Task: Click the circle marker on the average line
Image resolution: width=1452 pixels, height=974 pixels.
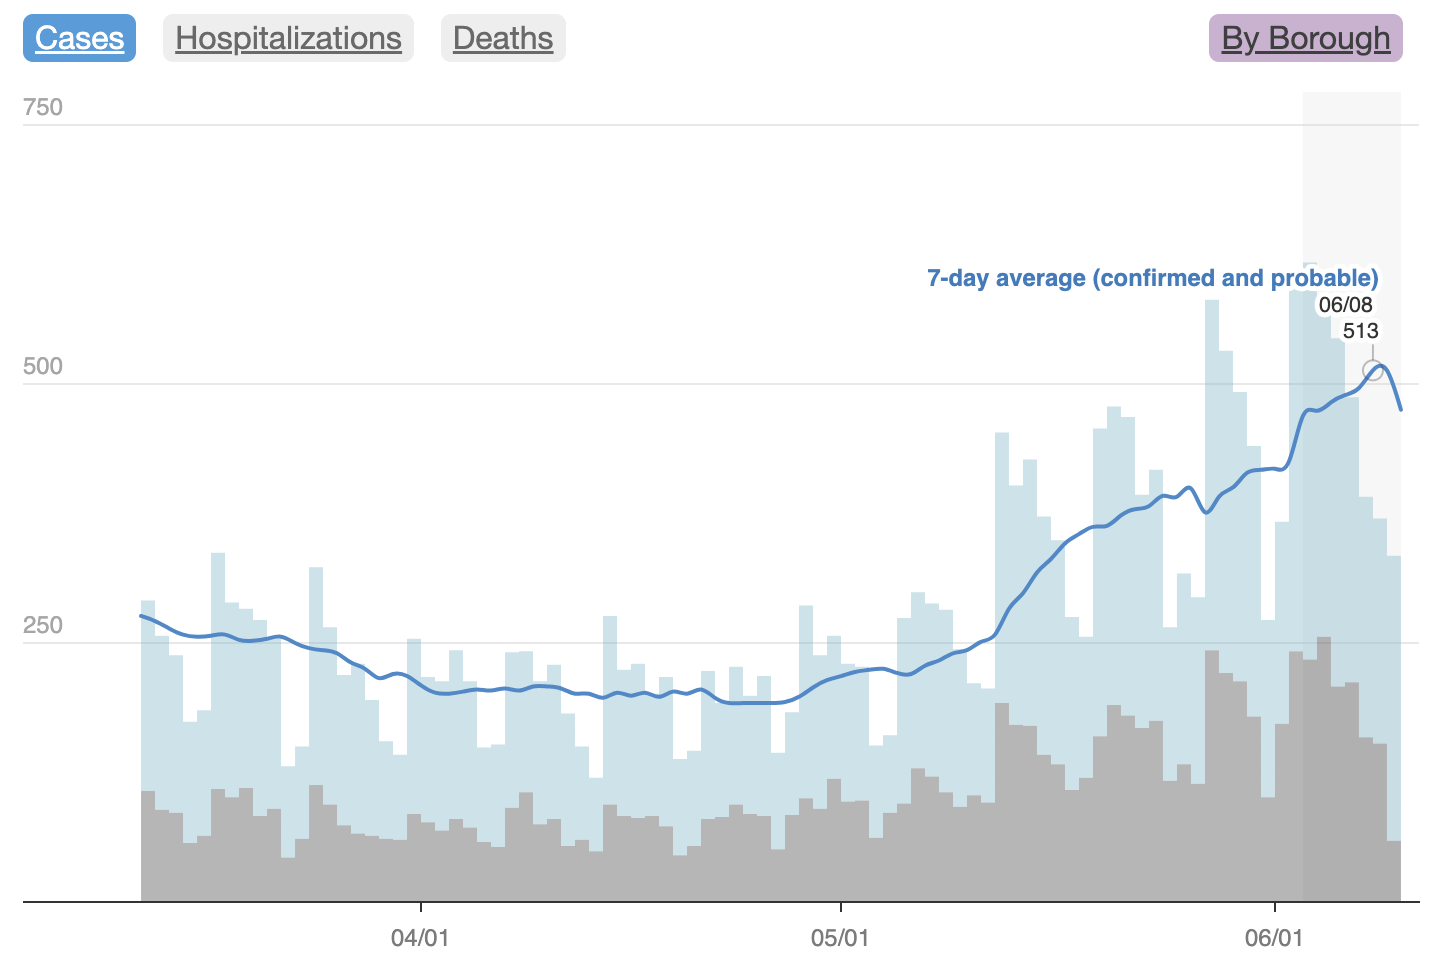Action: 1373,371
